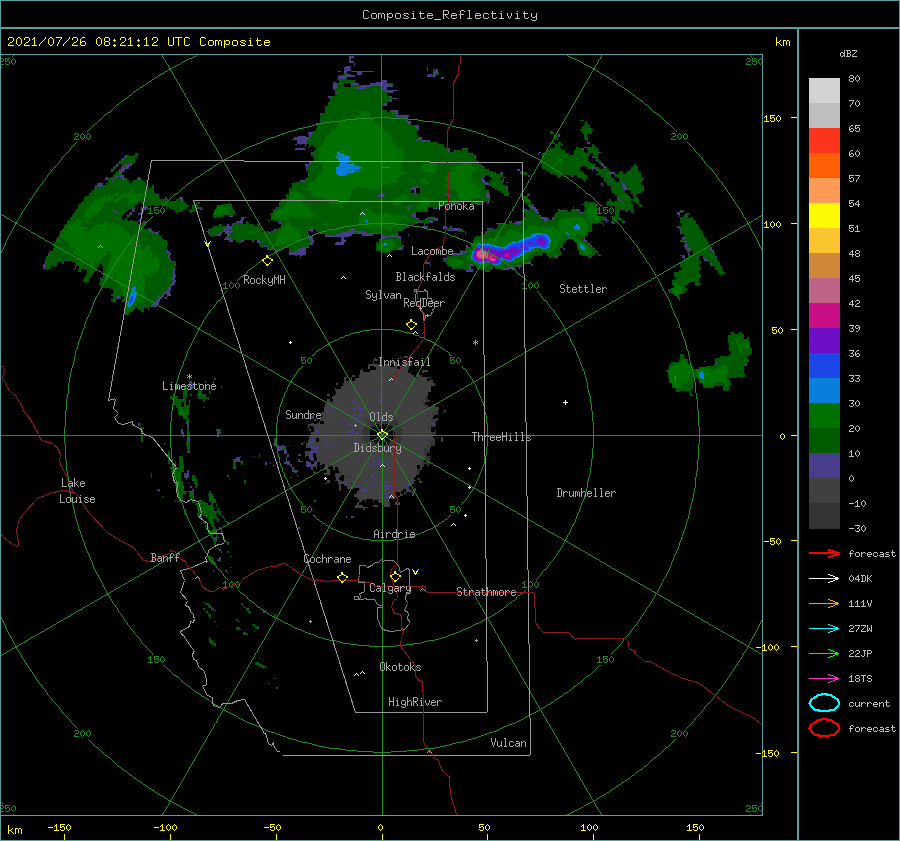Pick the light gray 80 dBZ swatch

tap(824, 90)
